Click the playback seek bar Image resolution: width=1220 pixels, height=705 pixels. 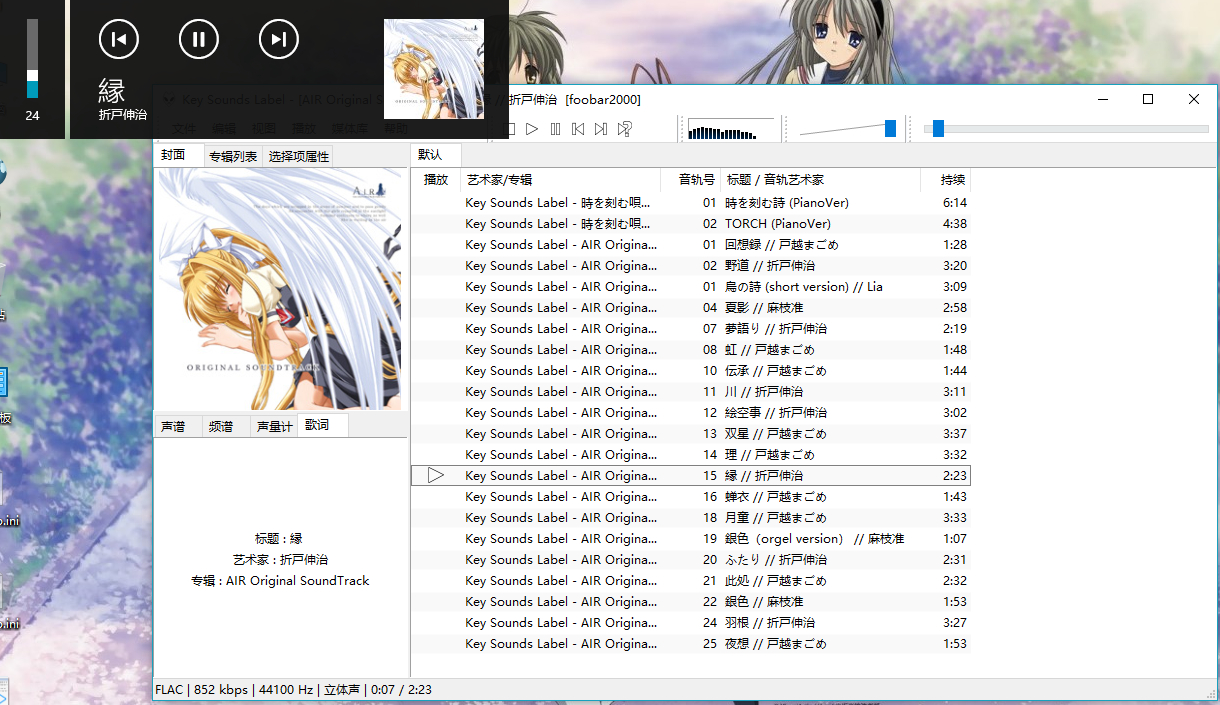(1066, 129)
